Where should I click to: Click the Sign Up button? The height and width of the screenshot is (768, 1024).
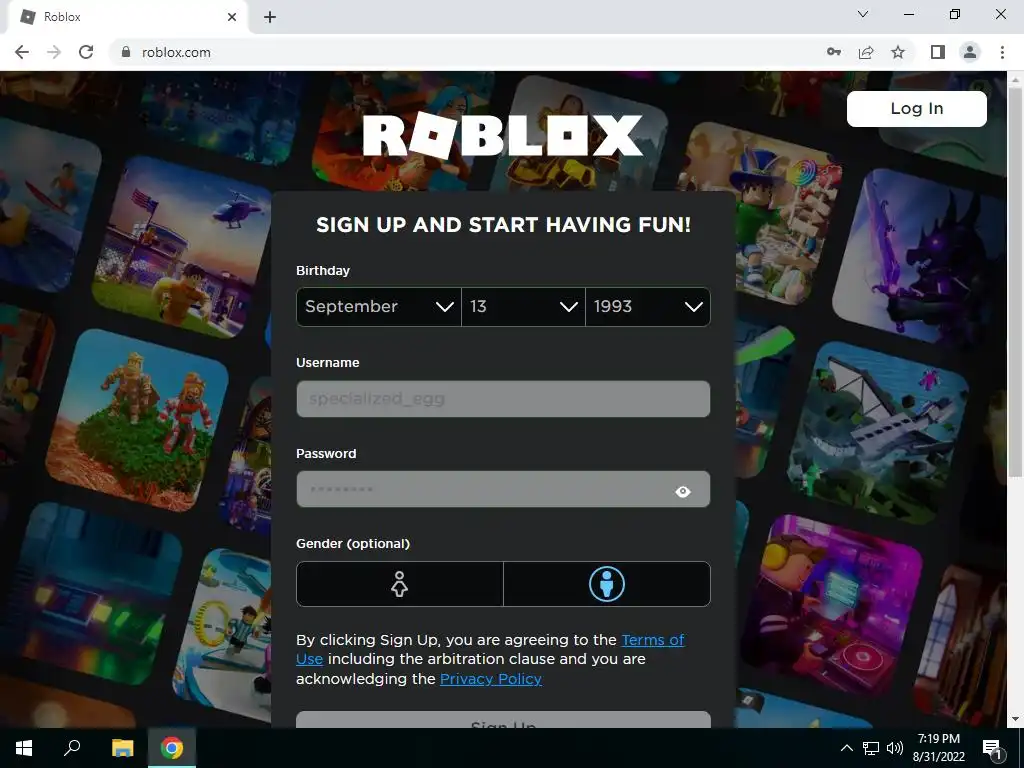(x=503, y=720)
